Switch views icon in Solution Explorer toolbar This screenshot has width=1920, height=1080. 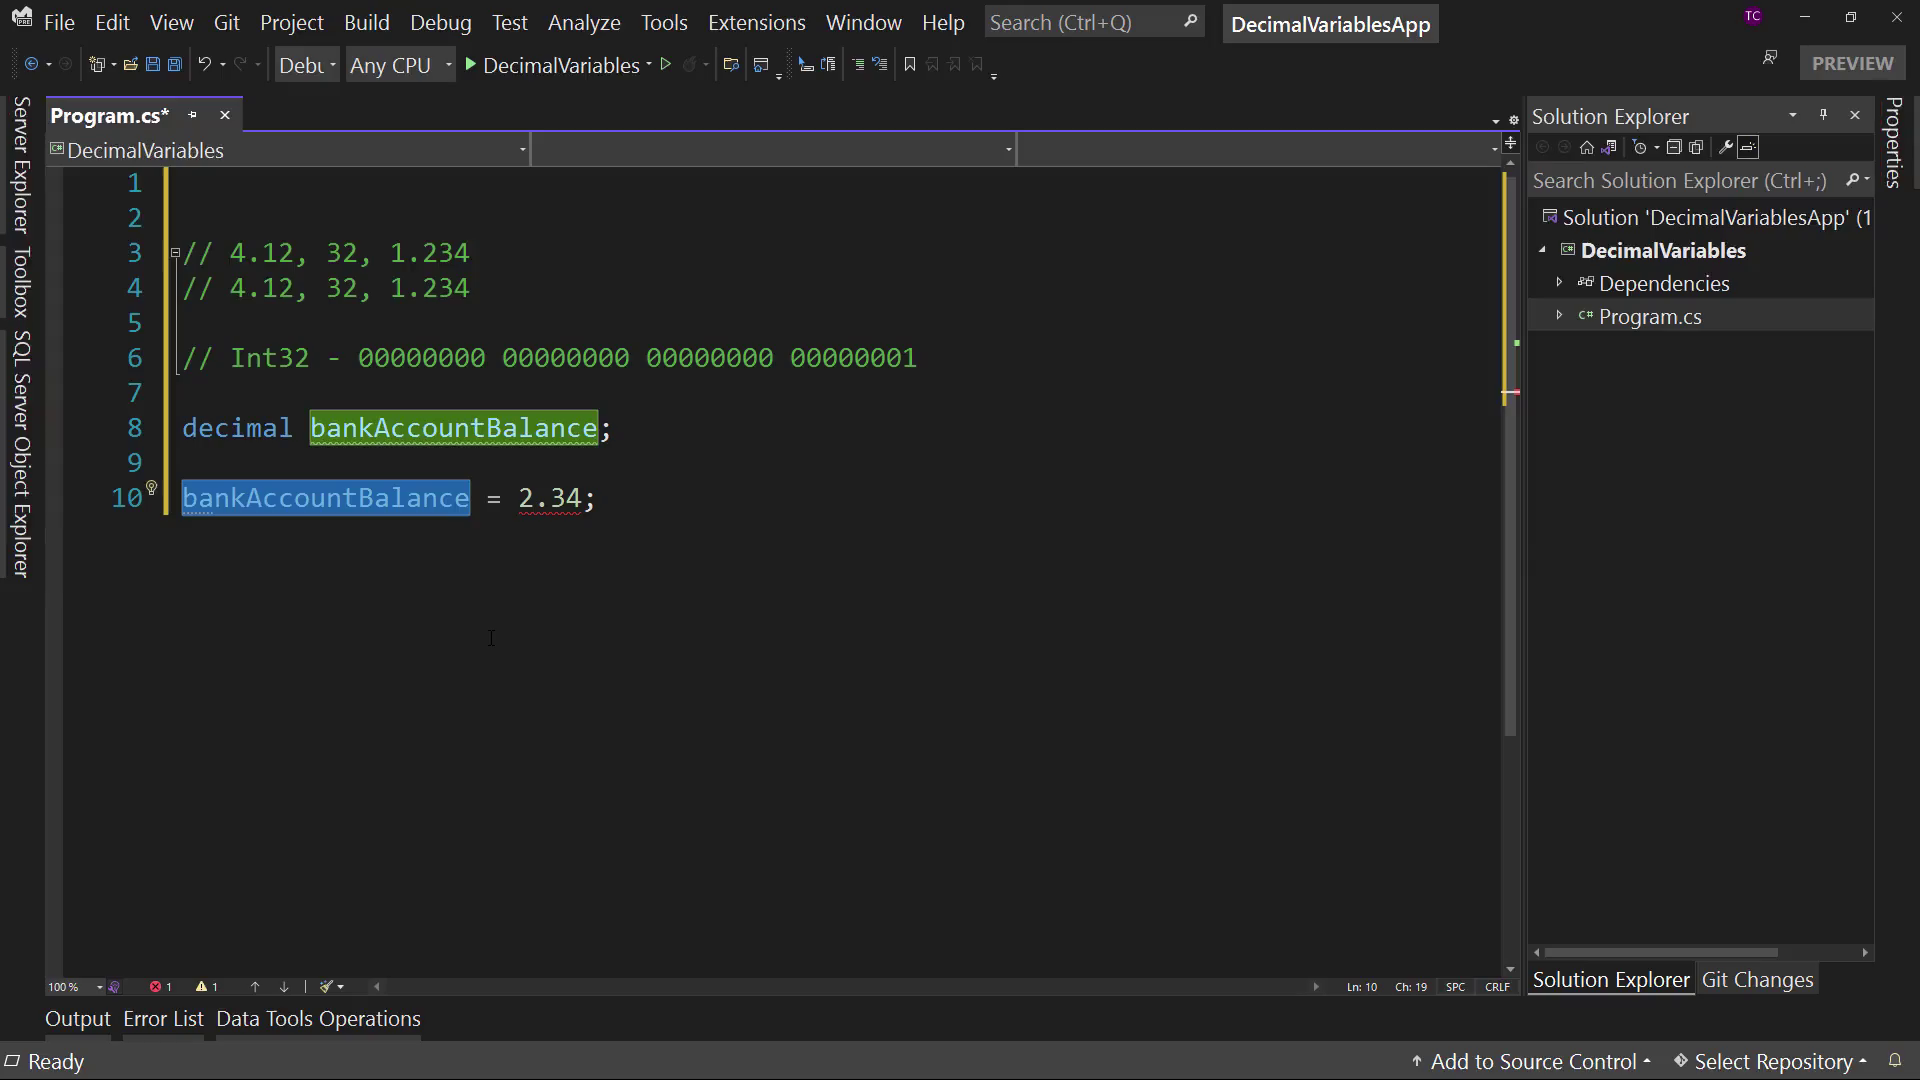1609,148
